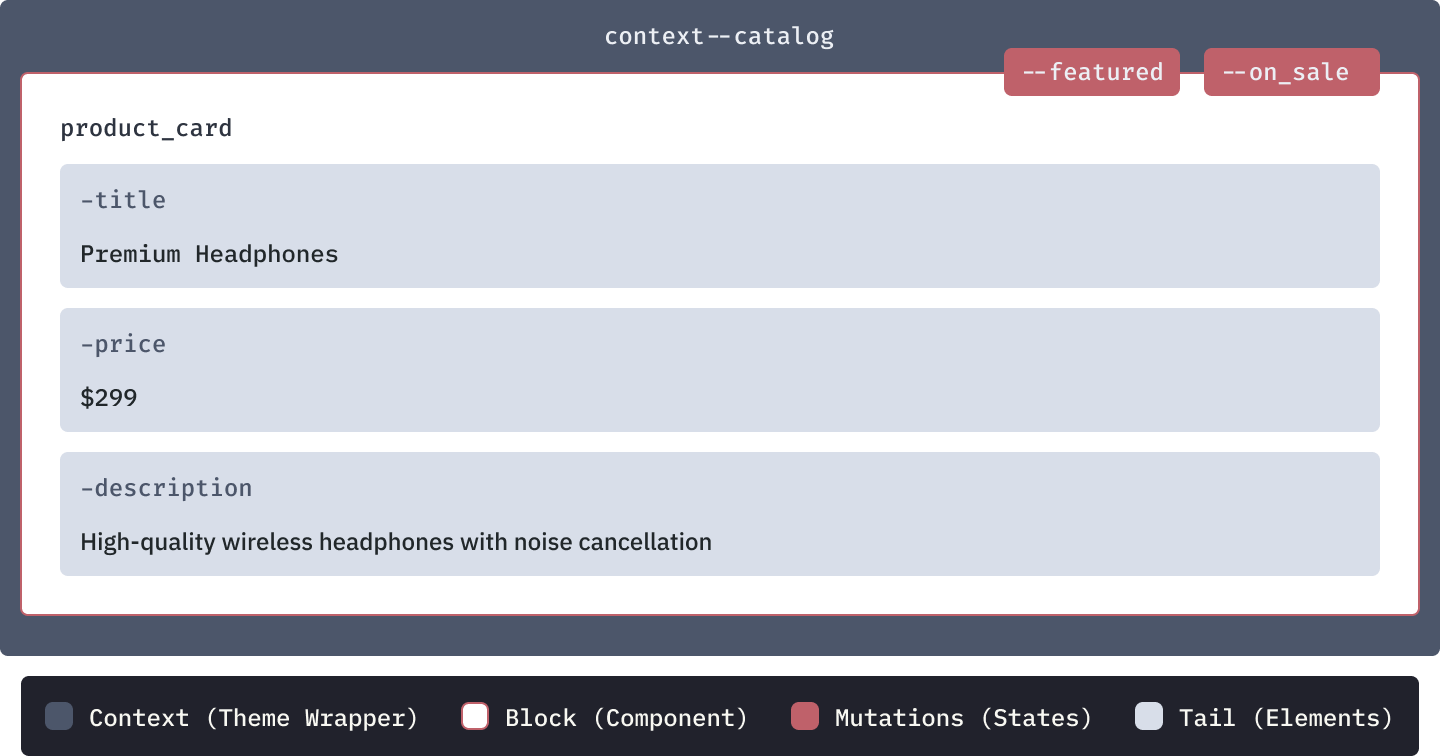Image resolution: width=1440 pixels, height=756 pixels.
Task: Click the --featured mutation tag
Action: coord(1092,72)
